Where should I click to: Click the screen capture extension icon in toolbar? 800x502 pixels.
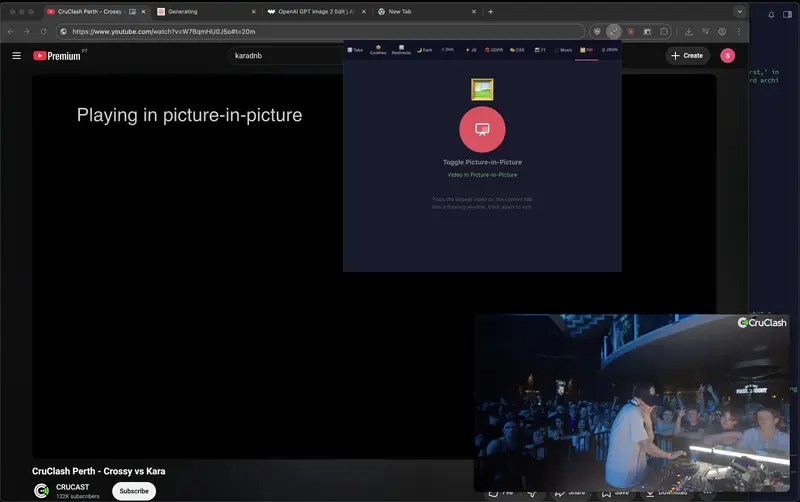(x=647, y=32)
